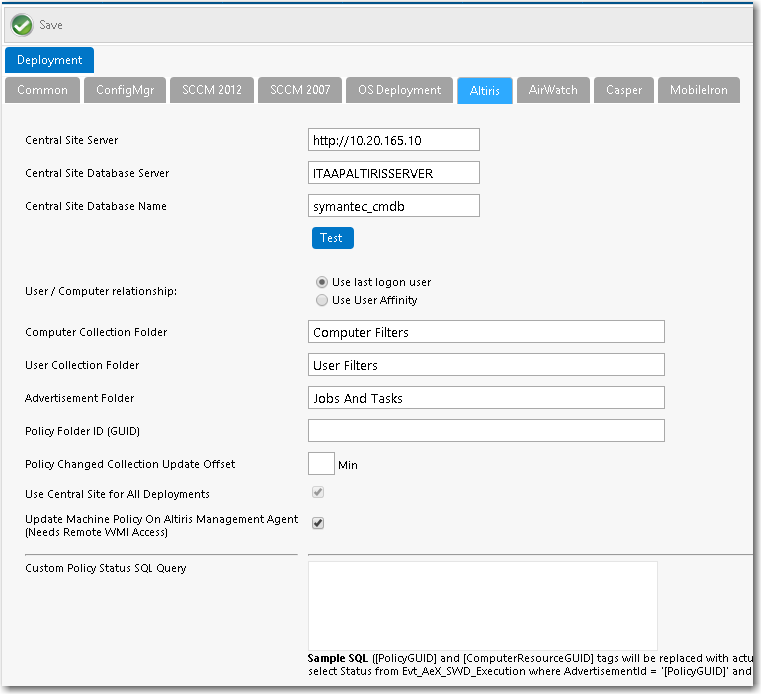Toggle Update Machine Policy On Altiris checkbox

coord(318,523)
